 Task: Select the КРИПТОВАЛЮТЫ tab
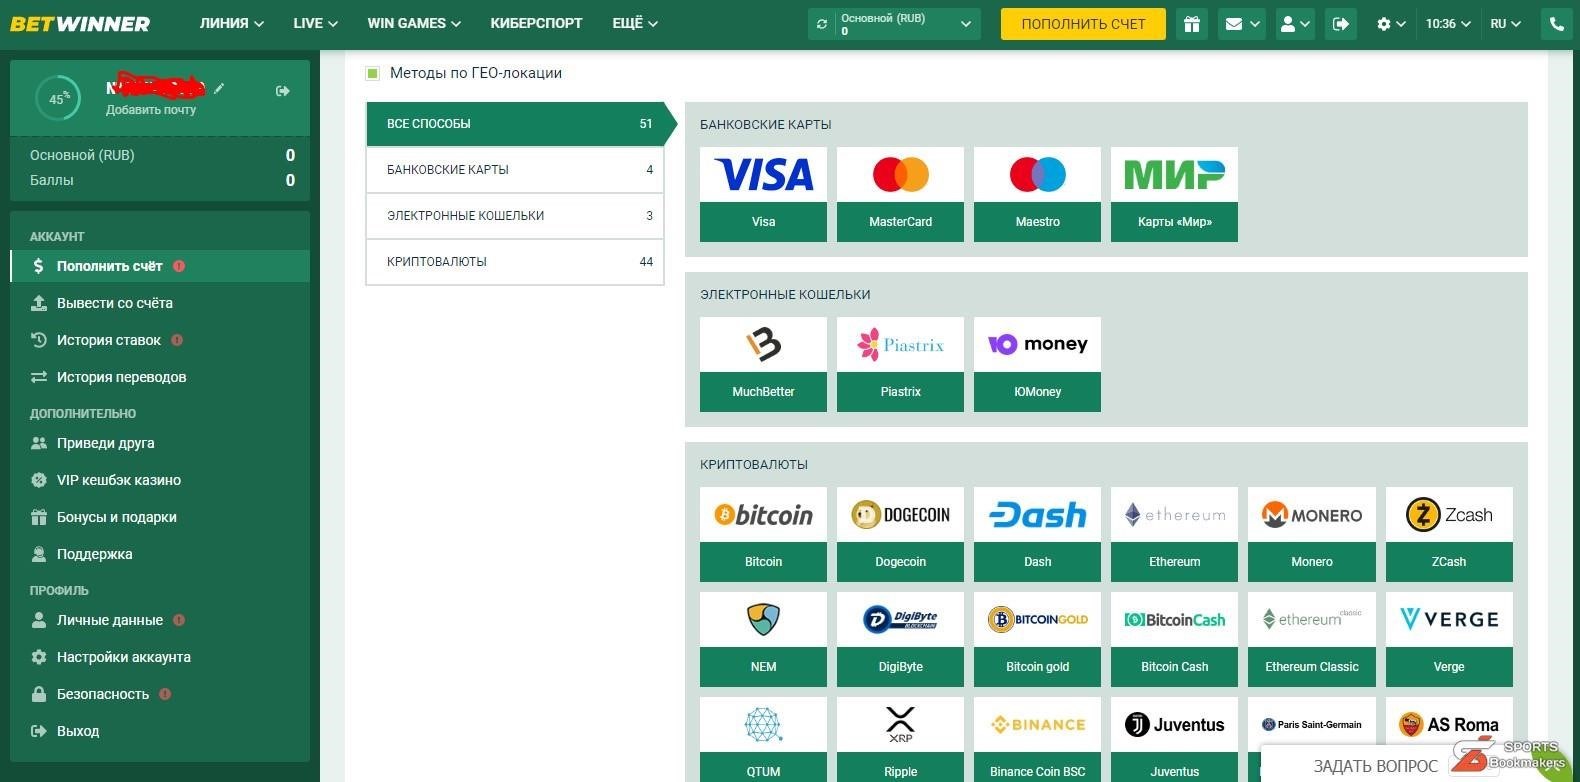515,262
